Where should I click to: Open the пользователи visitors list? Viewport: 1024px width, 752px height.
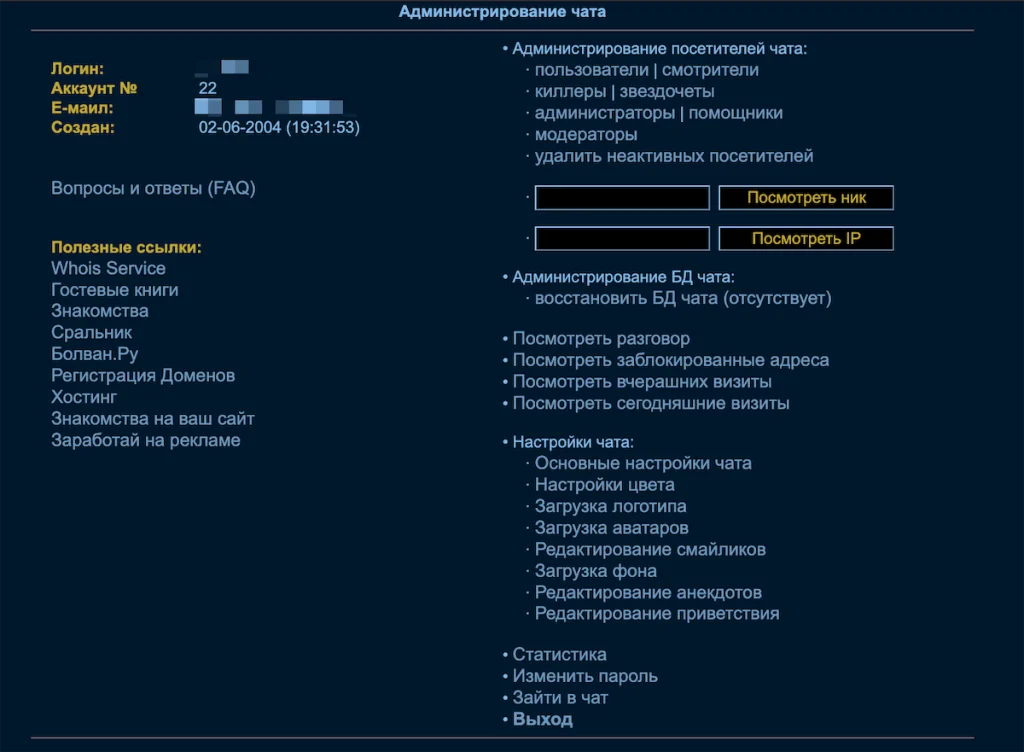click(591, 70)
